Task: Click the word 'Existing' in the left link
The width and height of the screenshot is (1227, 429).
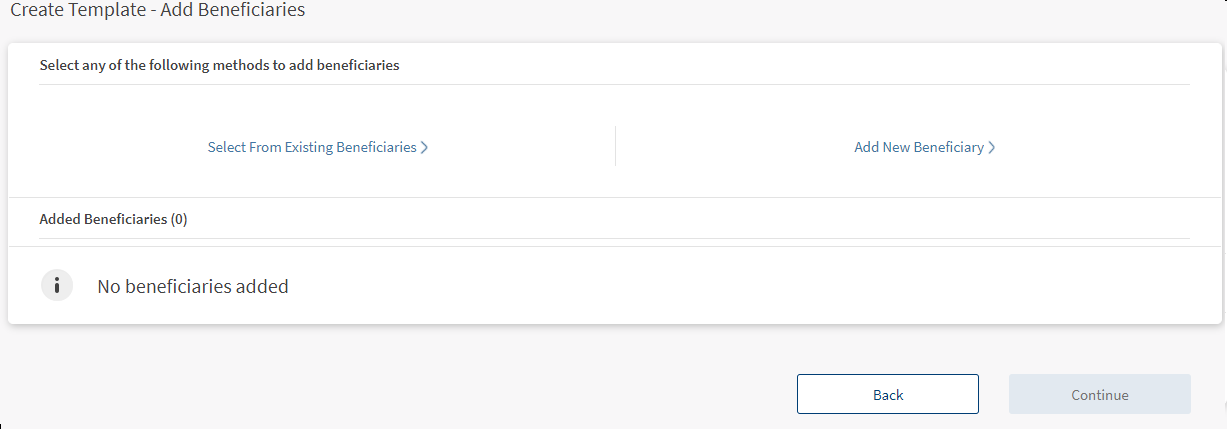Action: click(x=309, y=147)
